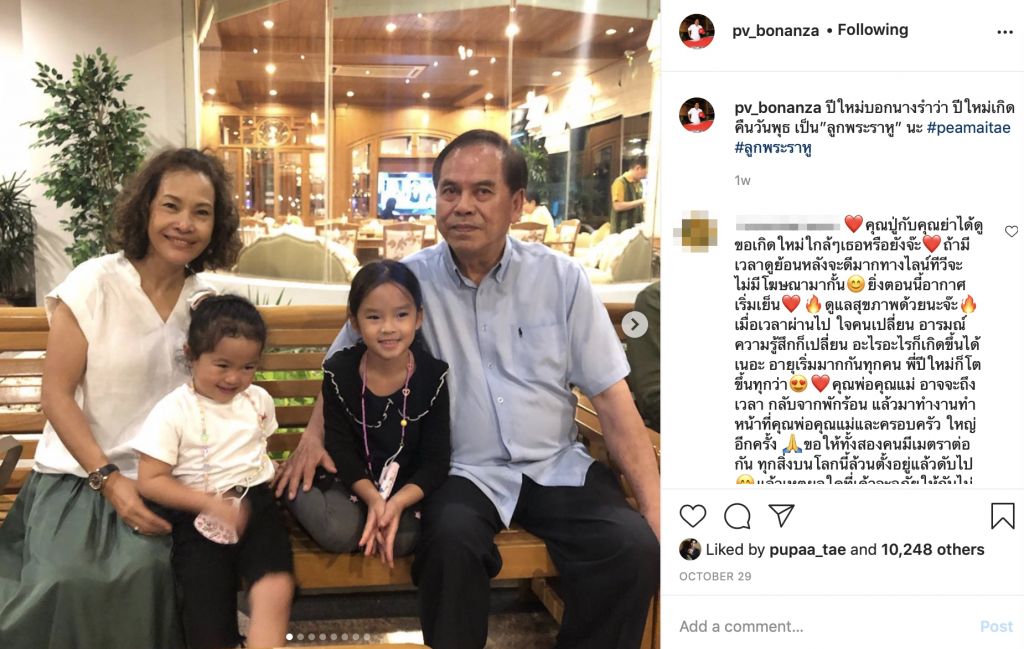Click the blurred commenter avatar

(699, 231)
